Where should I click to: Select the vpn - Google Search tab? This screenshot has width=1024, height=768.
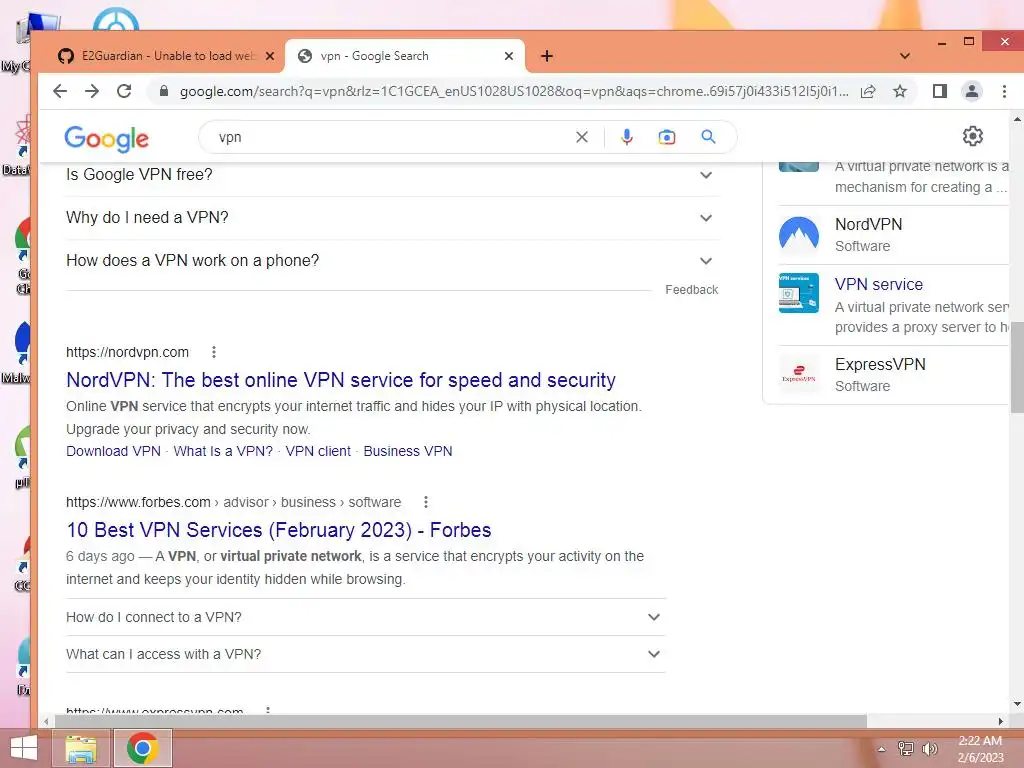click(405, 56)
